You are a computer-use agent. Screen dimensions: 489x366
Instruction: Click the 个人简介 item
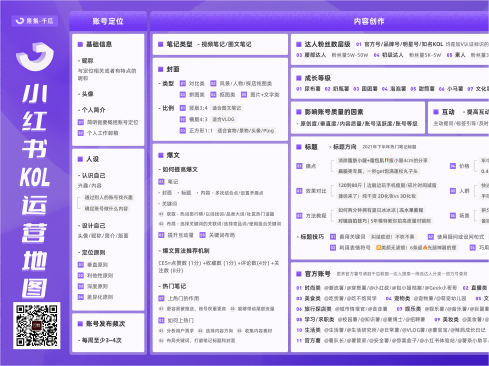tap(92, 110)
